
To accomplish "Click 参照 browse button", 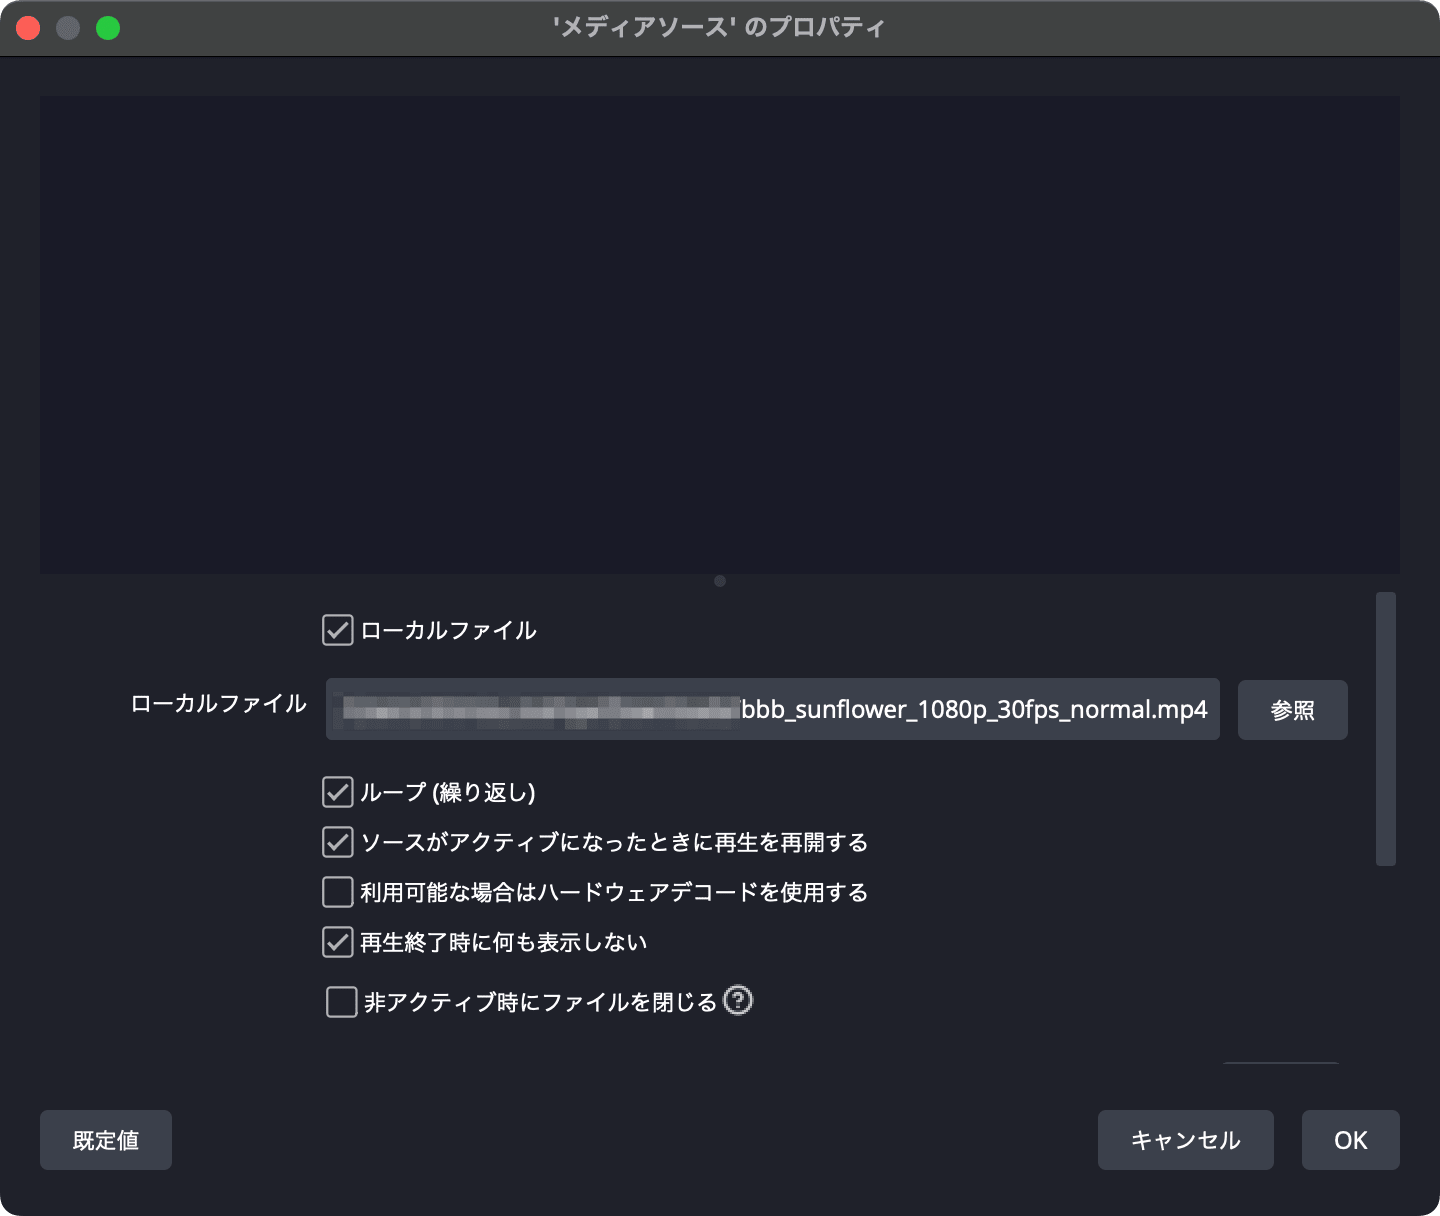I will (x=1292, y=710).
